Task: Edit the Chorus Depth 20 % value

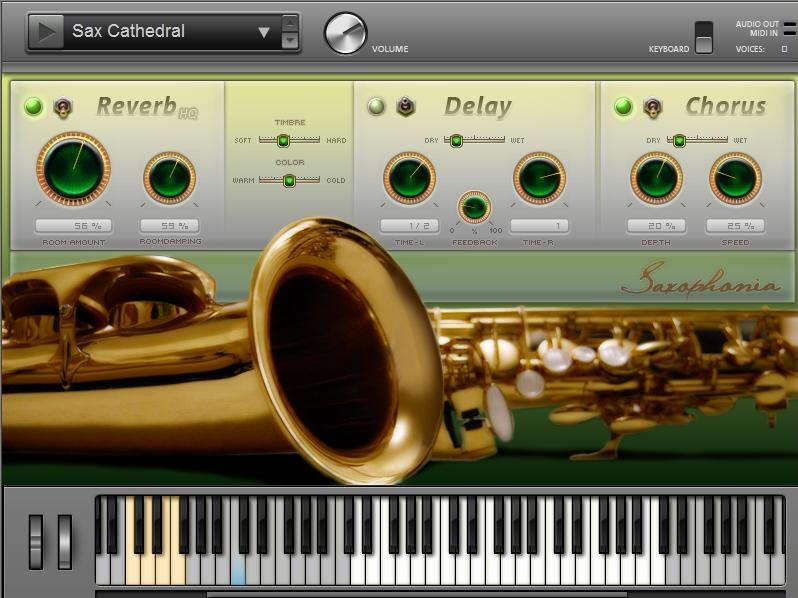Action: [657, 225]
